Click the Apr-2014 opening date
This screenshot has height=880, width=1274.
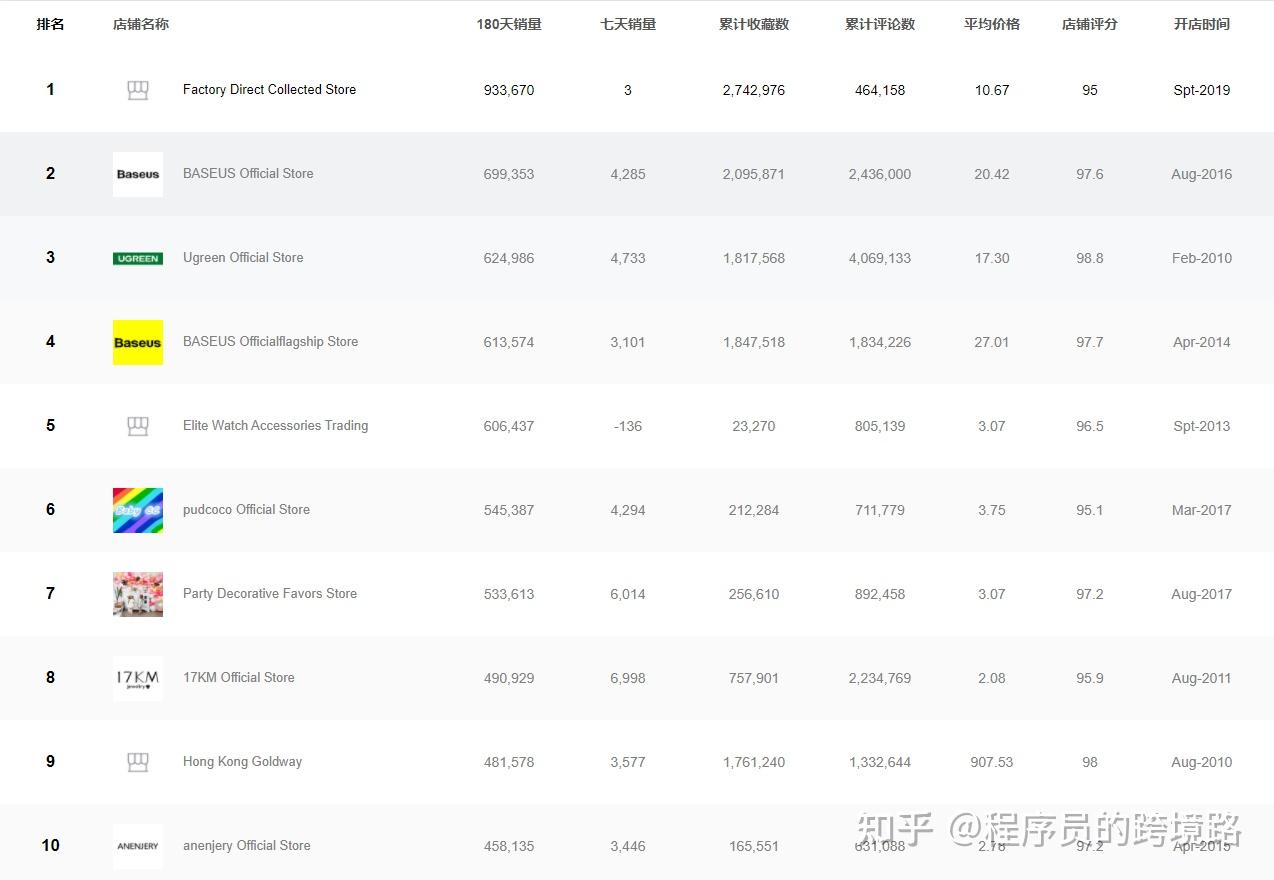click(x=1202, y=342)
